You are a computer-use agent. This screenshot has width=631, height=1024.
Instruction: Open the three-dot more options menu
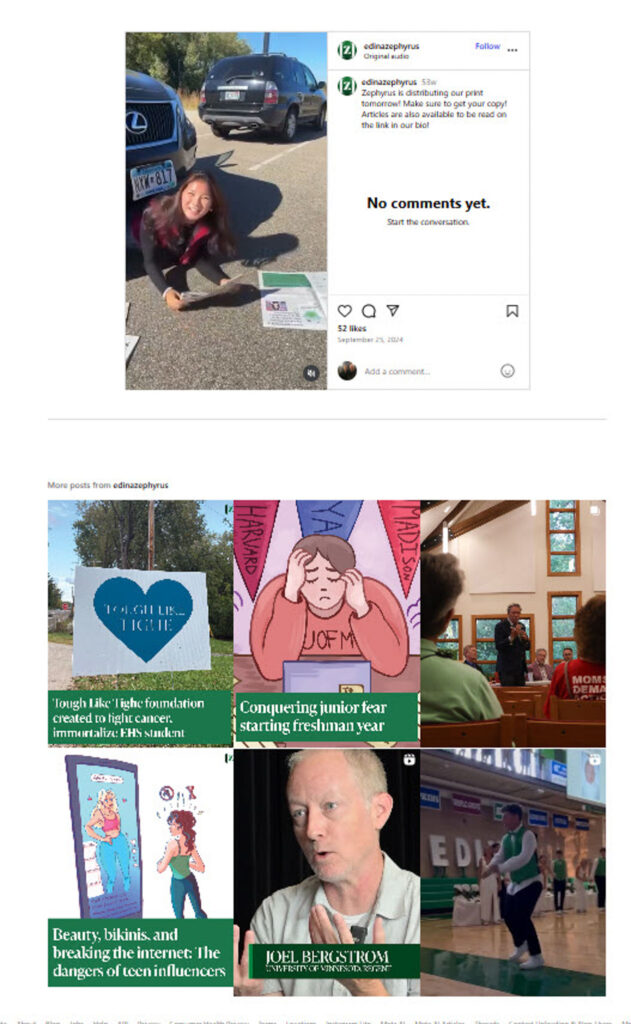coord(513,50)
